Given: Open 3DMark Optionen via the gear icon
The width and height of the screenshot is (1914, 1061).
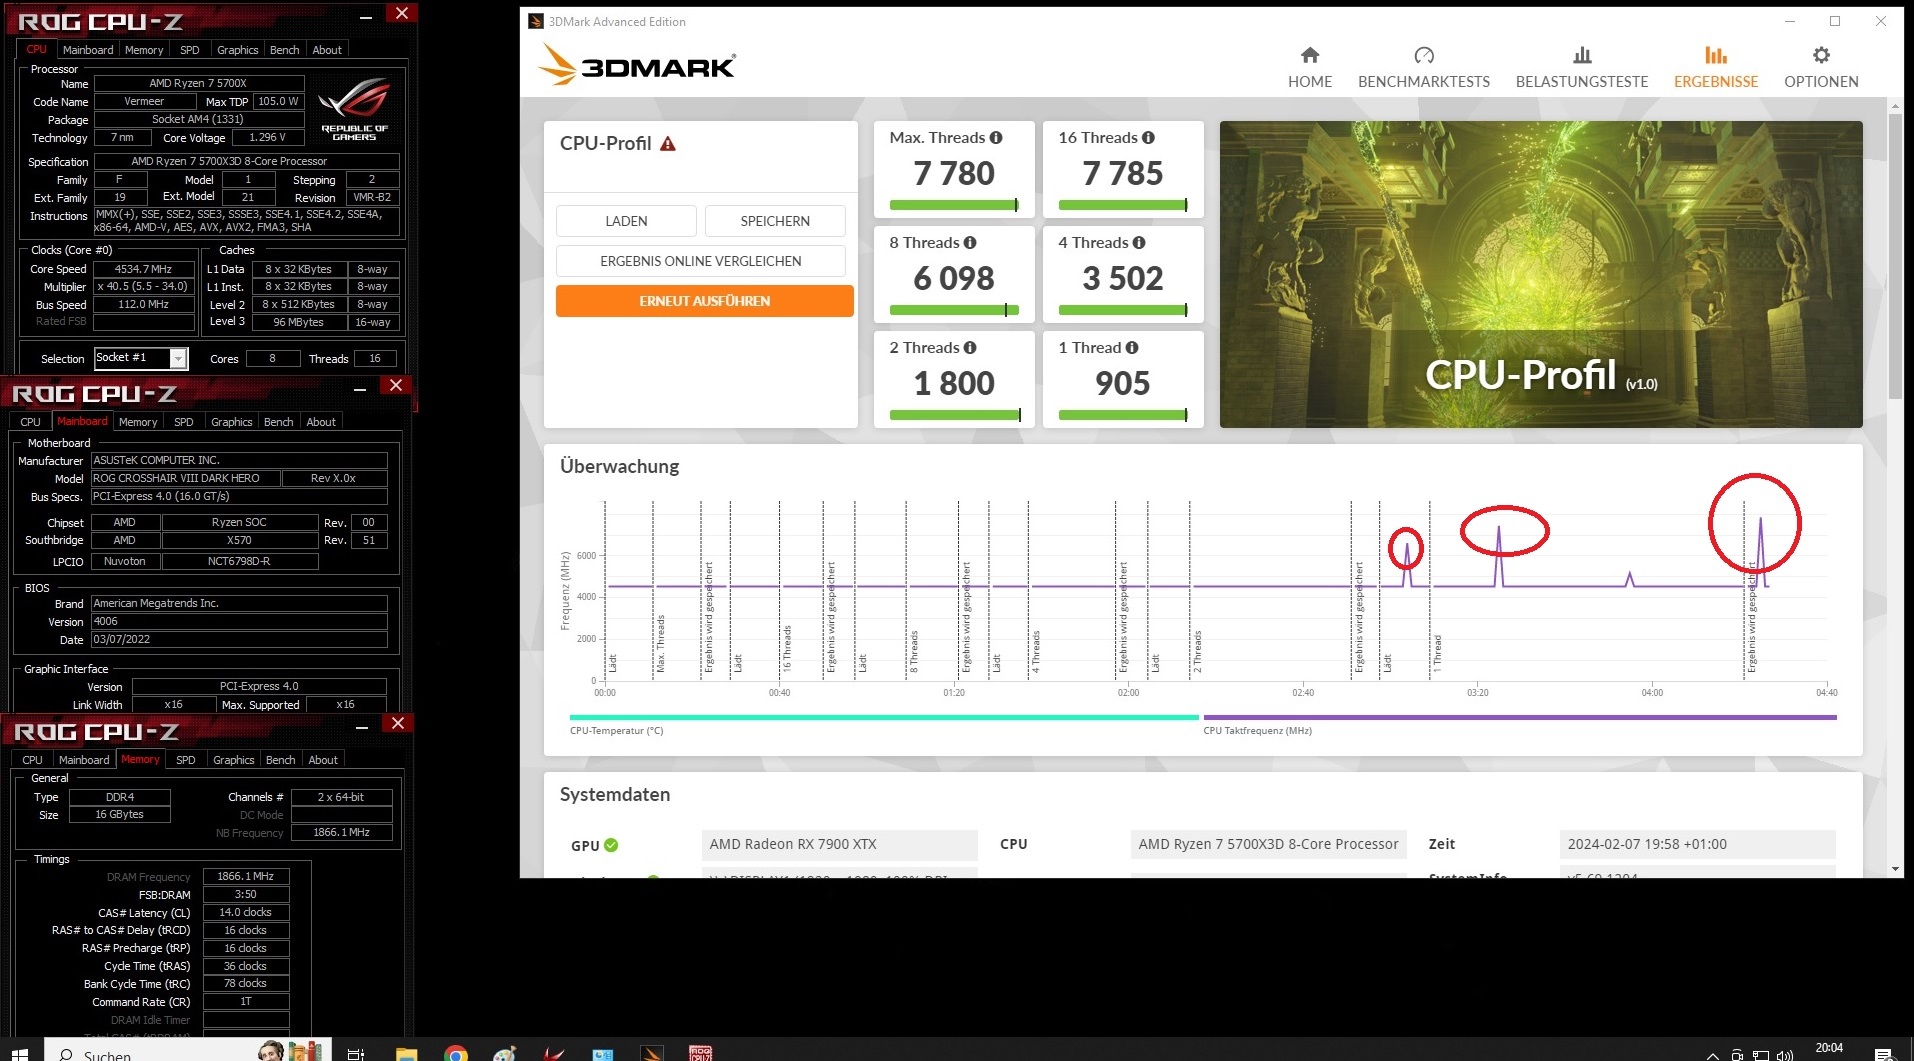Looking at the screenshot, I should coord(1820,56).
